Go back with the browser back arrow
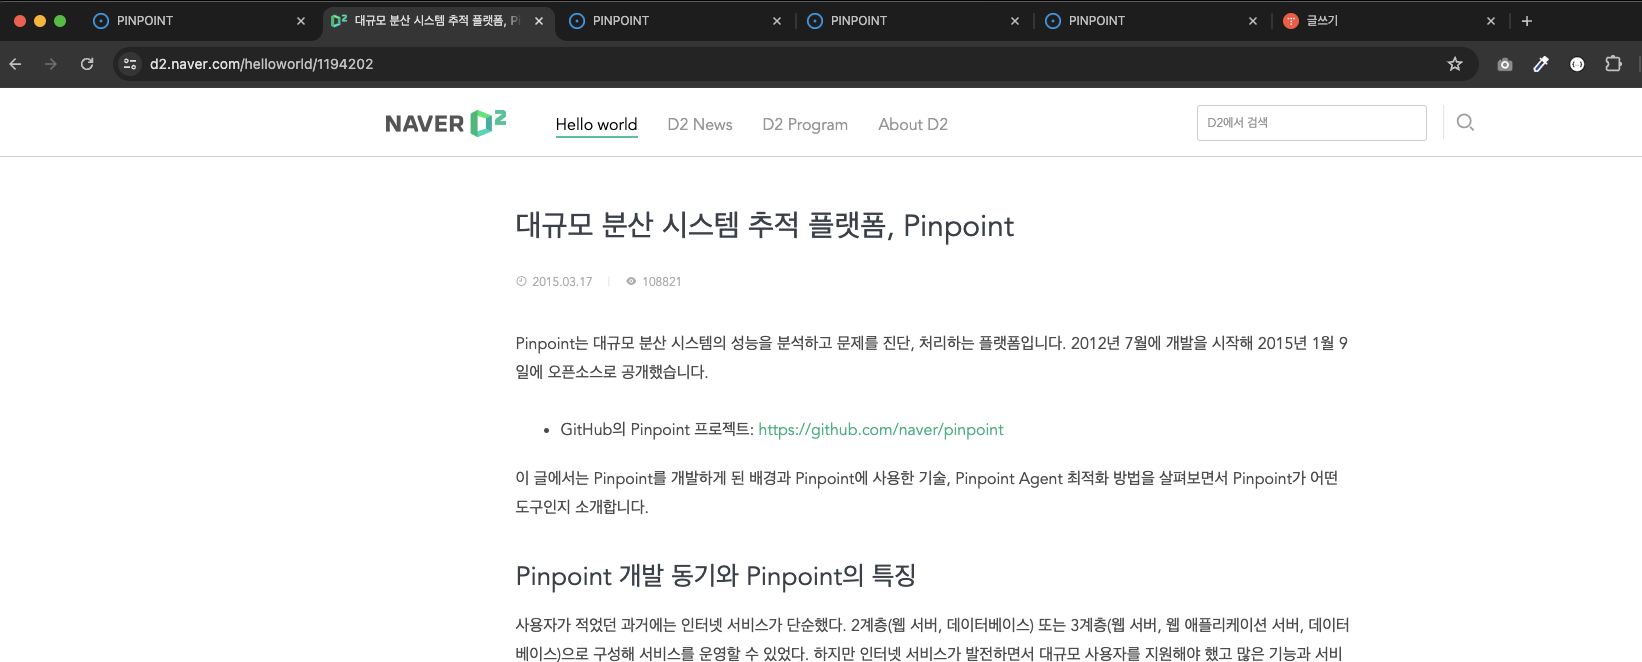The width and height of the screenshot is (1642, 662). coord(16,64)
